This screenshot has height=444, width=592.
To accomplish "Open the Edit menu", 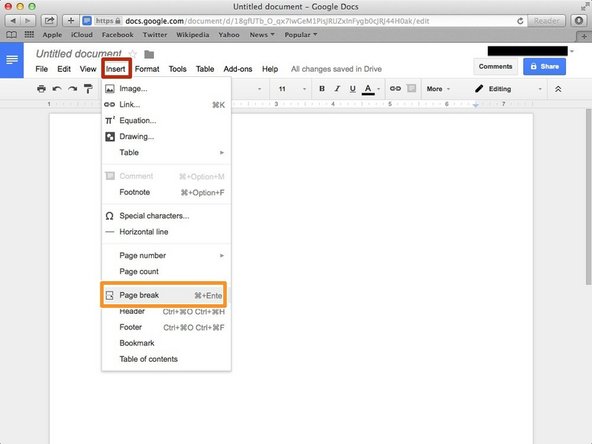I will click(x=64, y=69).
